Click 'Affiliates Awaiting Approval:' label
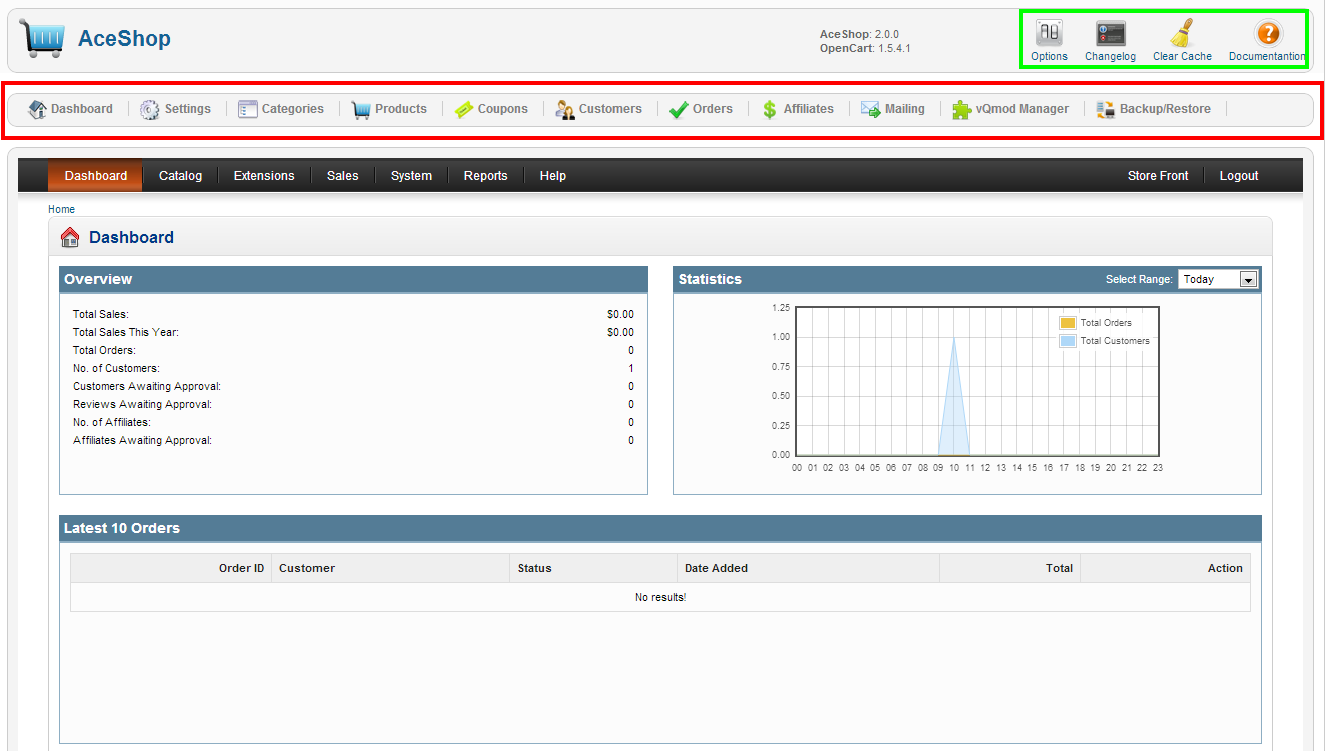The height and width of the screenshot is (751, 1327). (143, 441)
